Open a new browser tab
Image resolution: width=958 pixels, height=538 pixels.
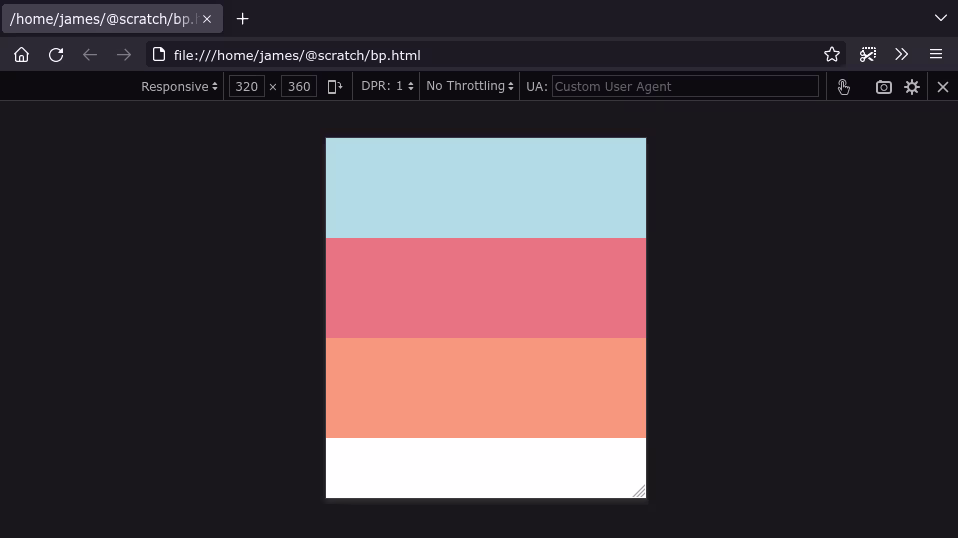click(243, 19)
